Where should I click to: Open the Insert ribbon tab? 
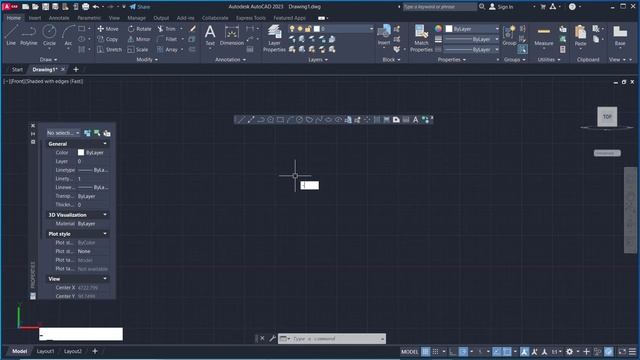click(x=35, y=18)
